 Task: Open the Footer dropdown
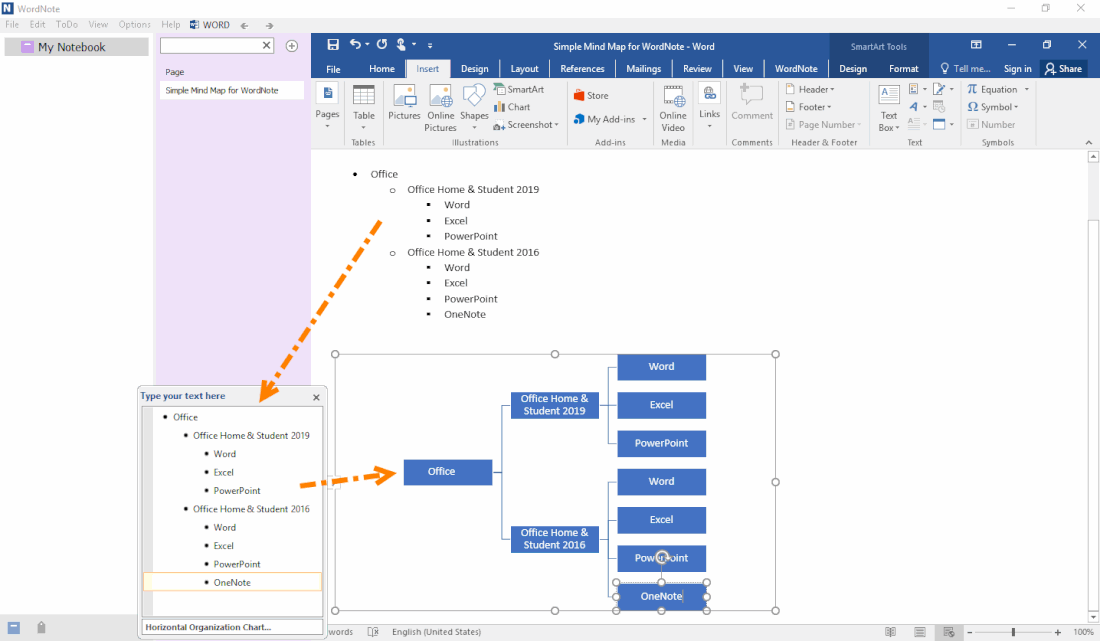[808, 107]
